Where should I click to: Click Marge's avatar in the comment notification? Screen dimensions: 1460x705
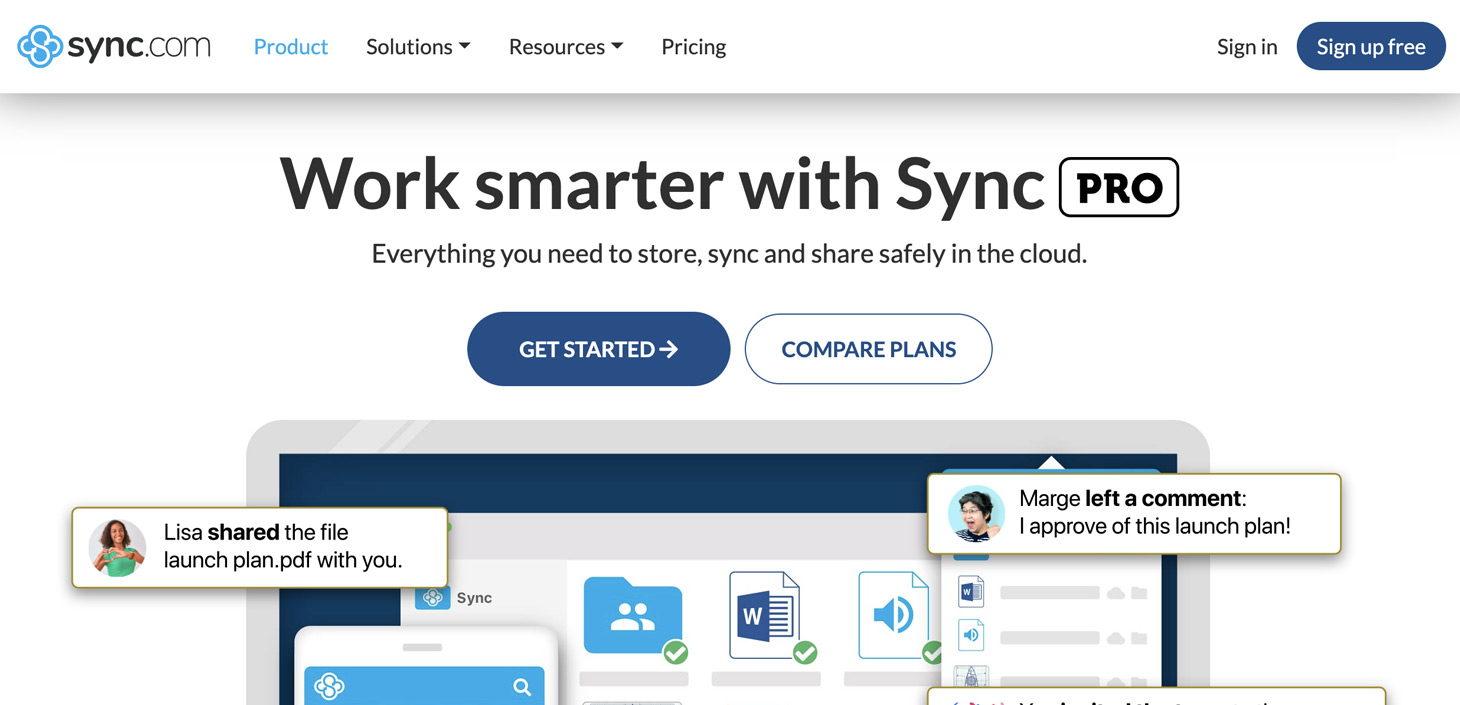tap(975, 513)
